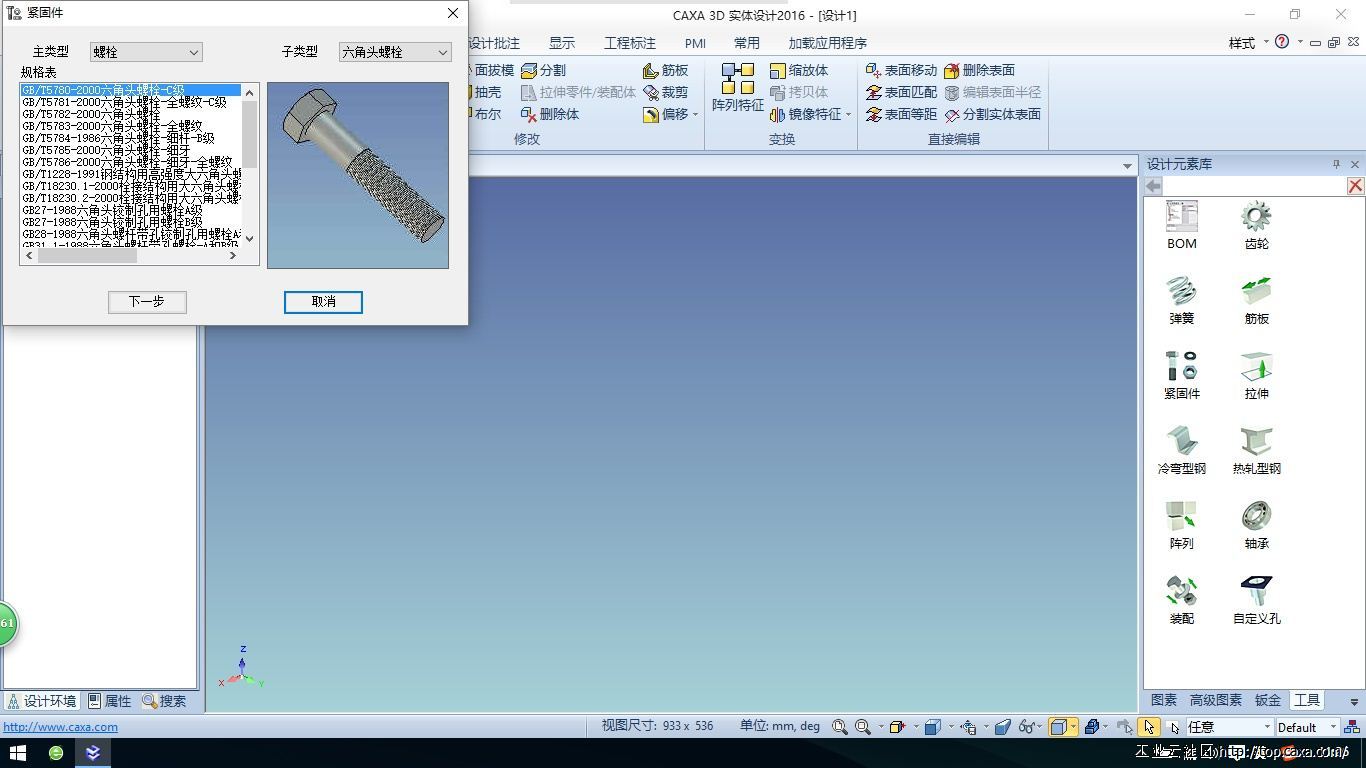Select the 自定义孔 custom hole element
Screen dimensions: 1366x768
click(x=1256, y=600)
